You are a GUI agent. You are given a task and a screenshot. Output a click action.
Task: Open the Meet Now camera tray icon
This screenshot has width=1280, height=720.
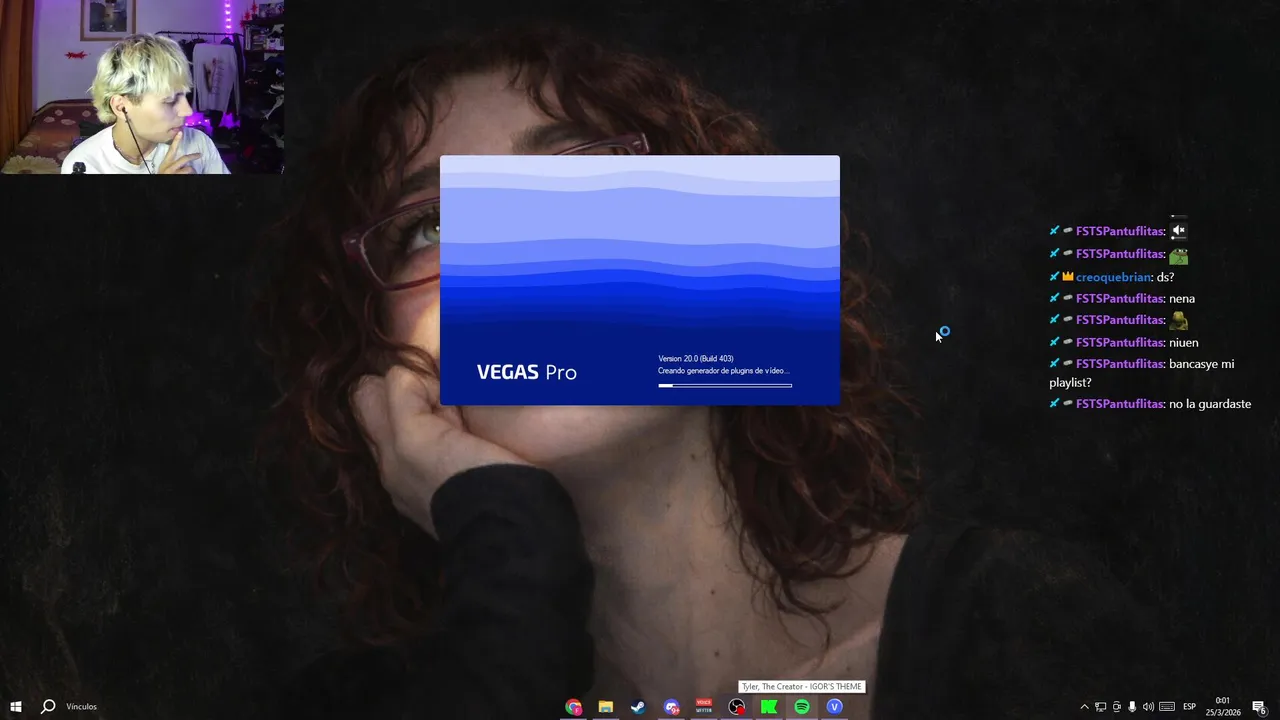pyautogui.click(x=1116, y=707)
